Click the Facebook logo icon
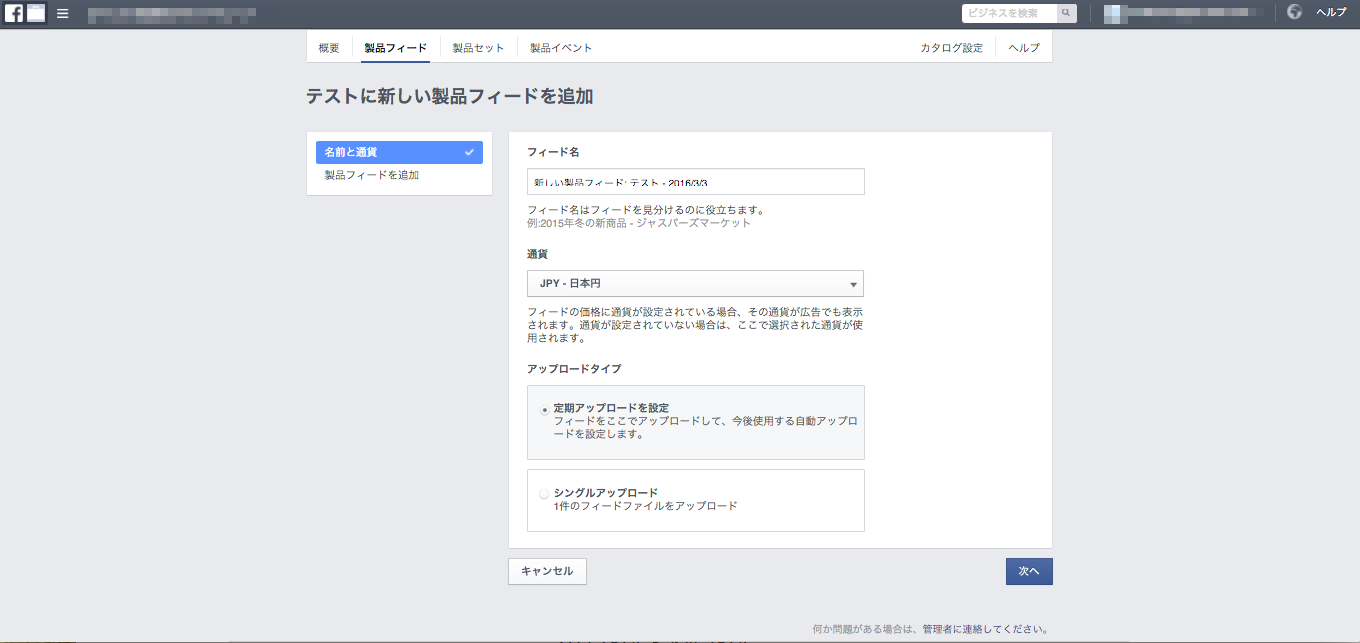Image resolution: width=1360 pixels, height=643 pixels. [14, 13]
